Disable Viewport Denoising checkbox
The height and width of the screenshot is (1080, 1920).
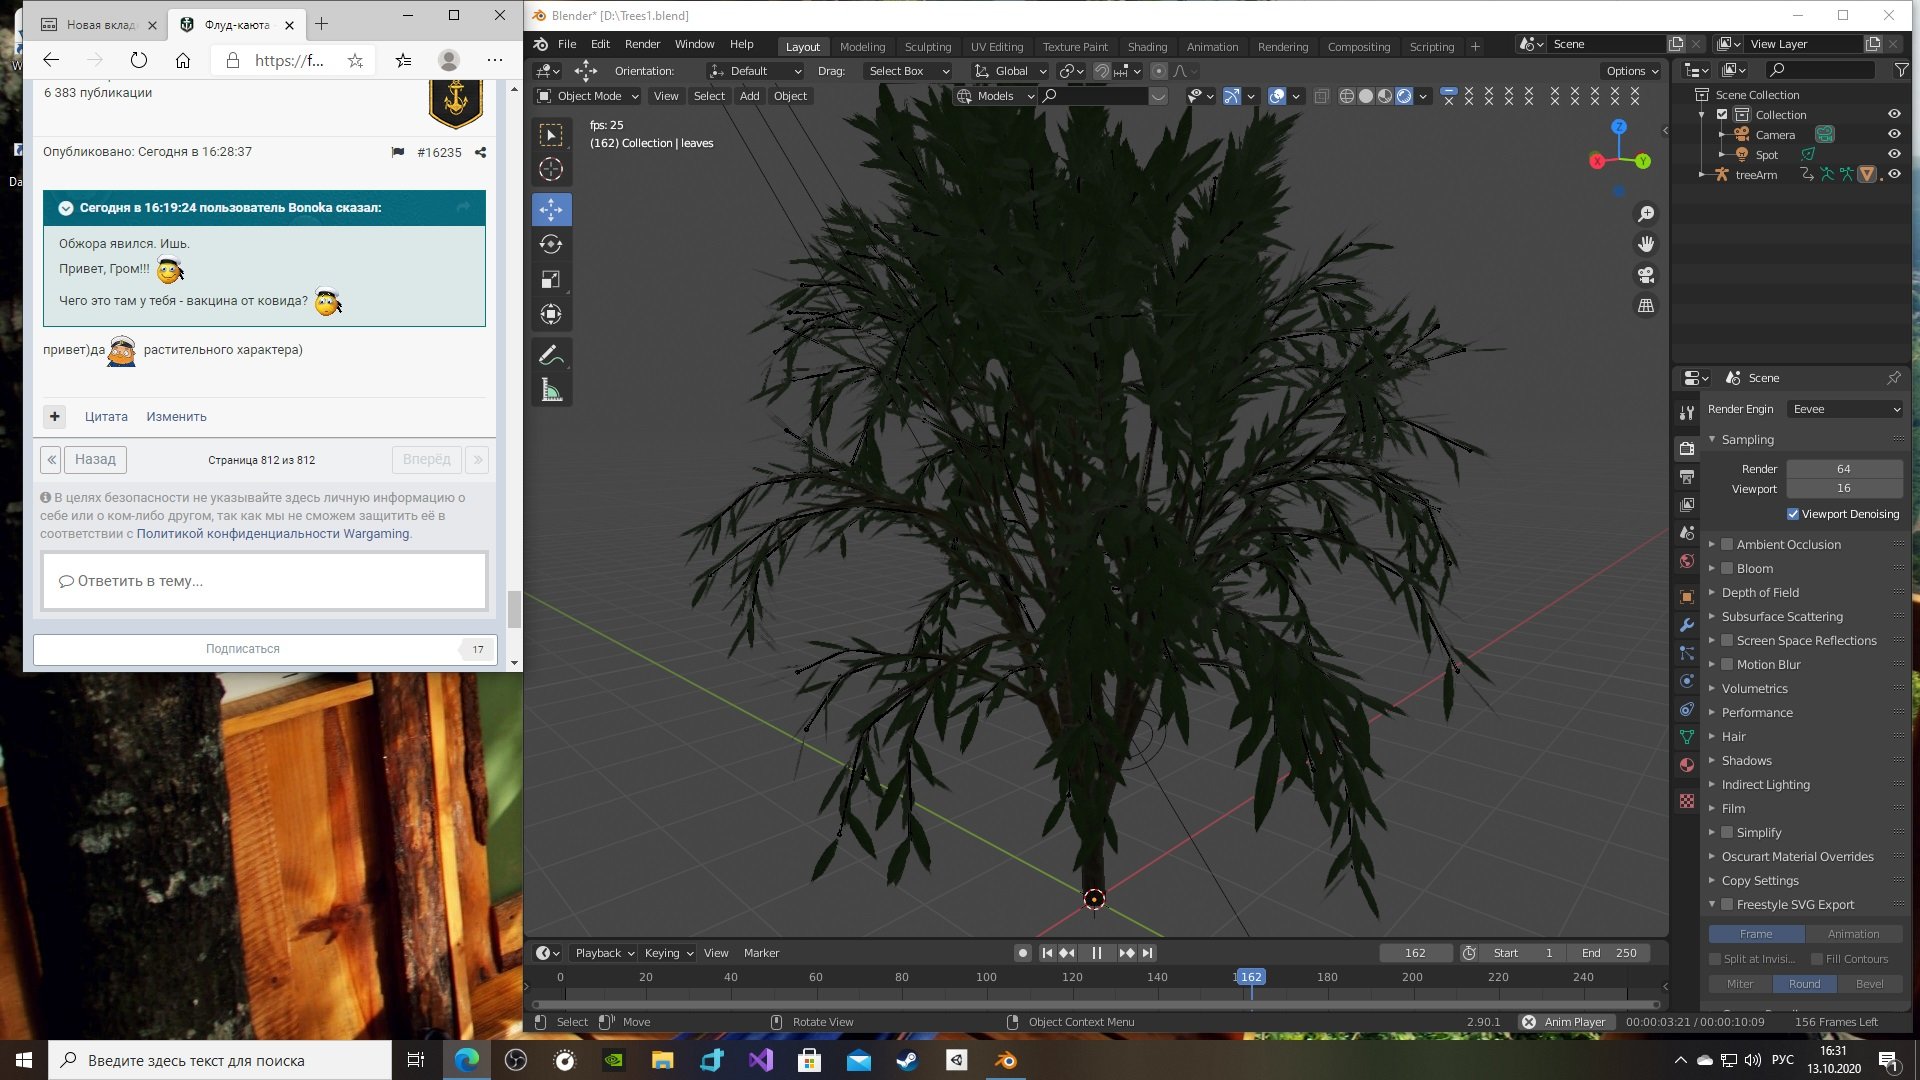(1793, 514)
